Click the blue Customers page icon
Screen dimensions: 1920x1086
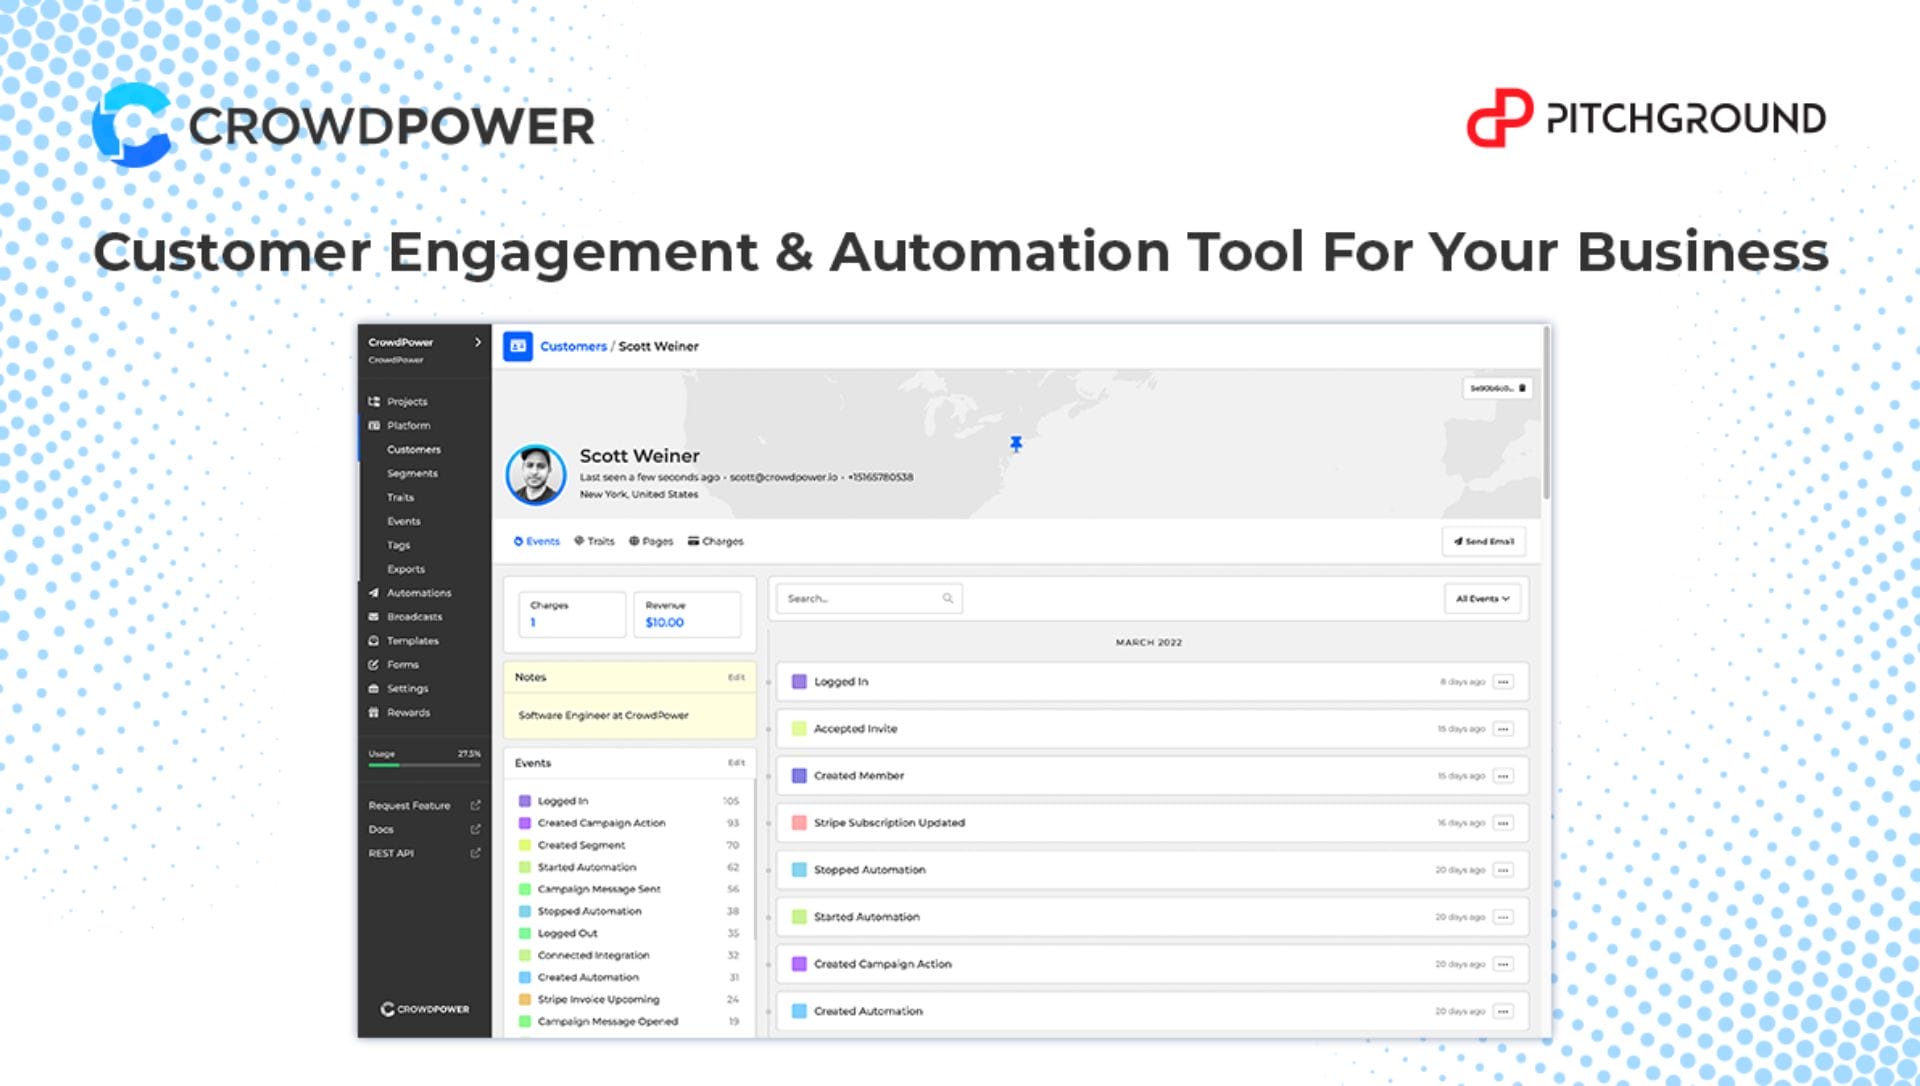[517, 346]
